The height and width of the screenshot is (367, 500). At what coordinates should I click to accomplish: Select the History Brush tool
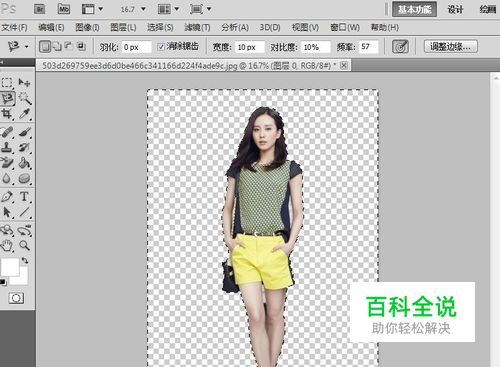coord(24,147)
